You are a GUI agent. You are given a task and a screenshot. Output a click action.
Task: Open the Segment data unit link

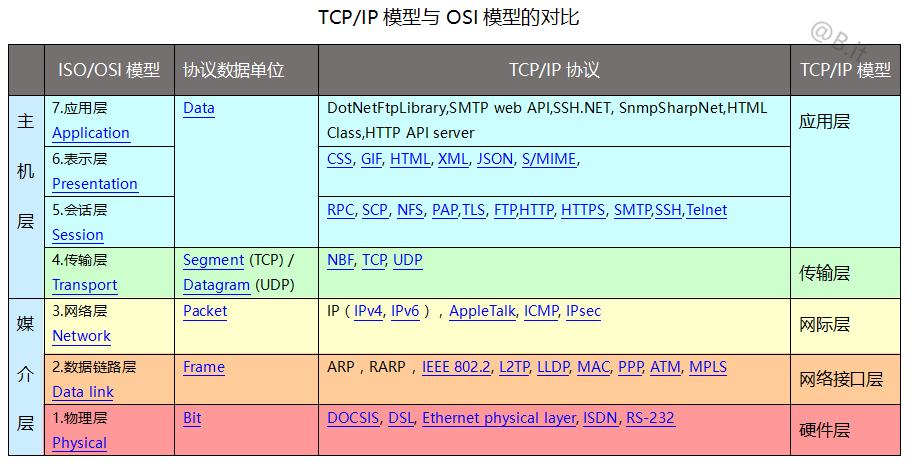[x=214, y=260]
